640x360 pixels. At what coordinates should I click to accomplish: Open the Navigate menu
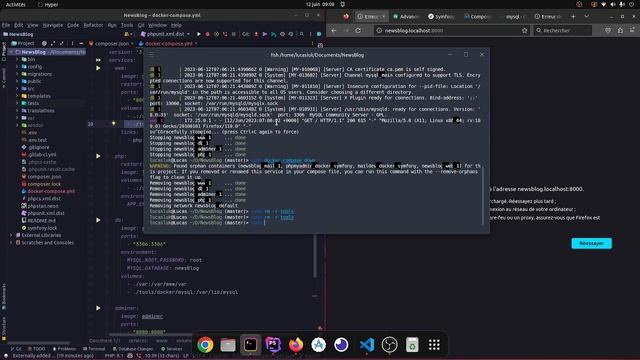coord(53,25)
